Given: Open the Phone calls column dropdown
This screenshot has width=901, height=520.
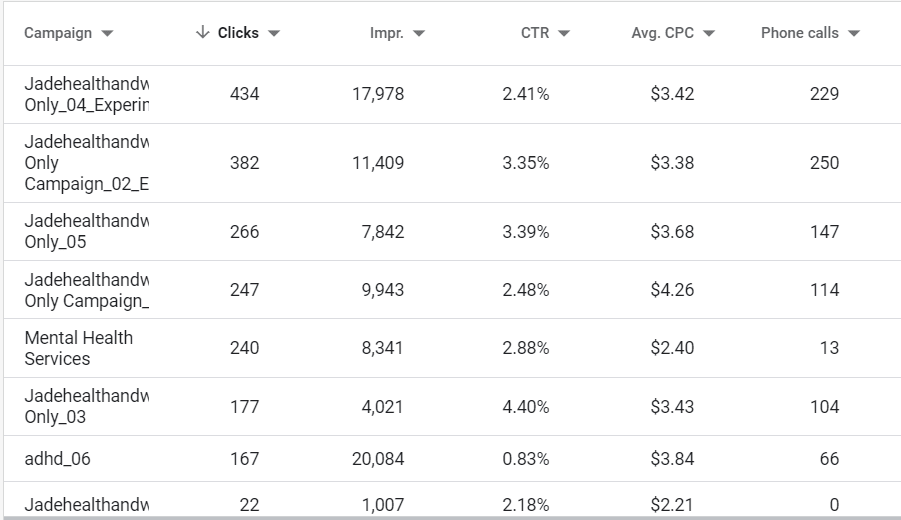Looking at the screenshot, I should click(x=854, y=33).
